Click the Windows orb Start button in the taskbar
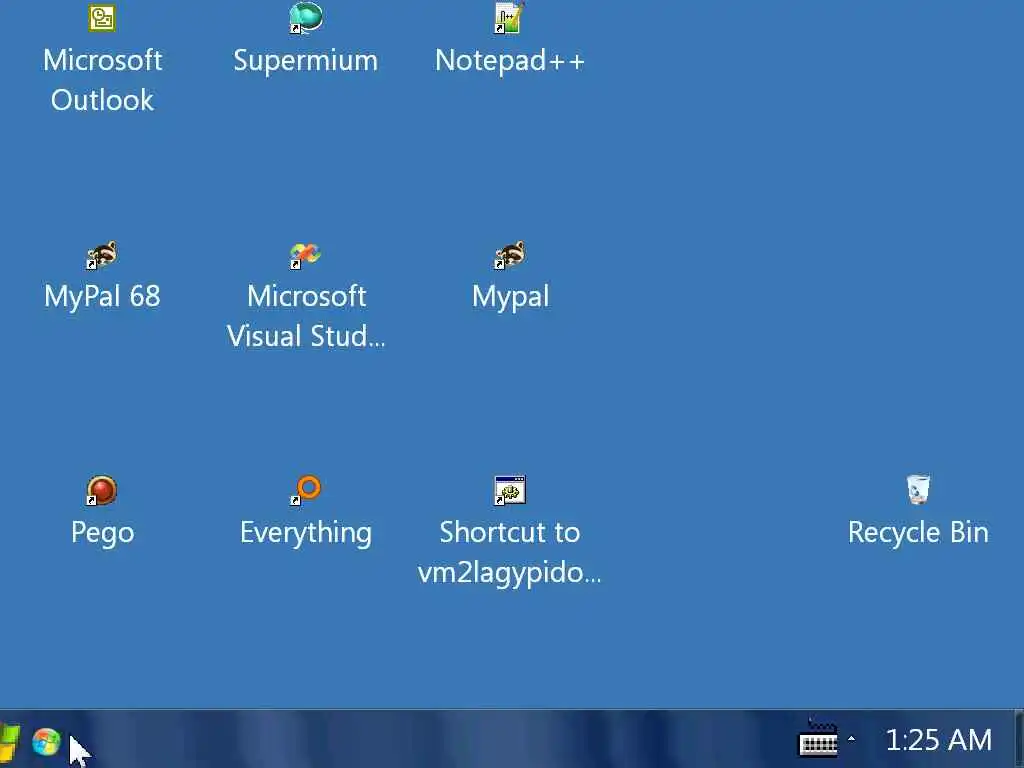 click(46, 742)
